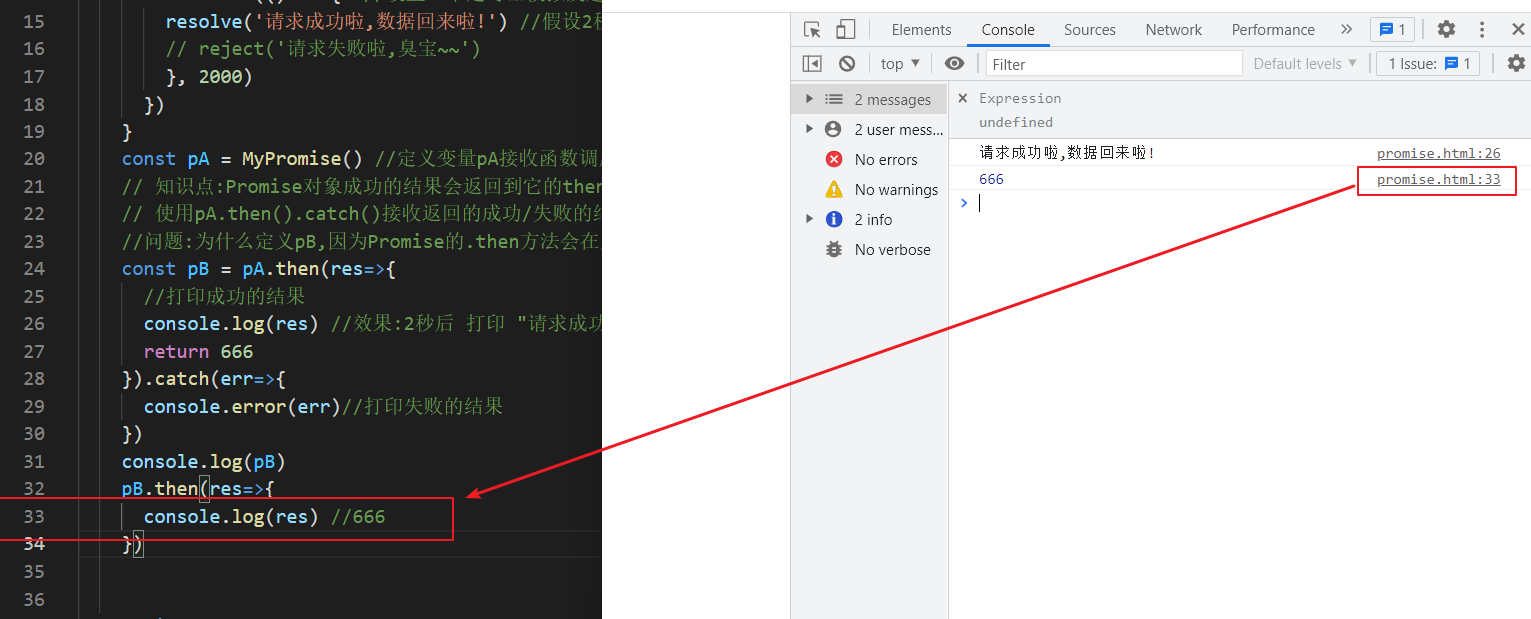
Task: Click the eye icon to create live expression
Action: pos(954,63)
